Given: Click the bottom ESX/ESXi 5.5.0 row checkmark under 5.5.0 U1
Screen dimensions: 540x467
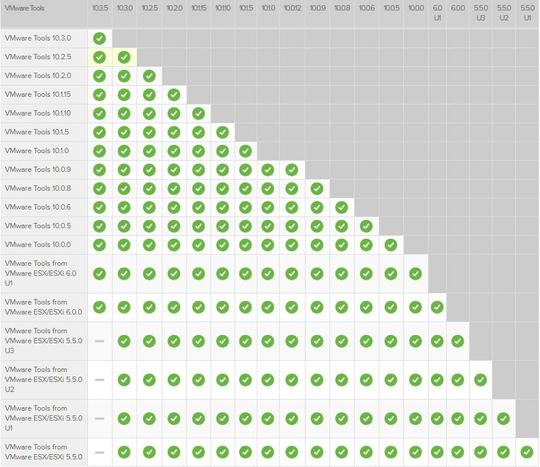Looking at the screenshot, I should [x=527, y=452].
